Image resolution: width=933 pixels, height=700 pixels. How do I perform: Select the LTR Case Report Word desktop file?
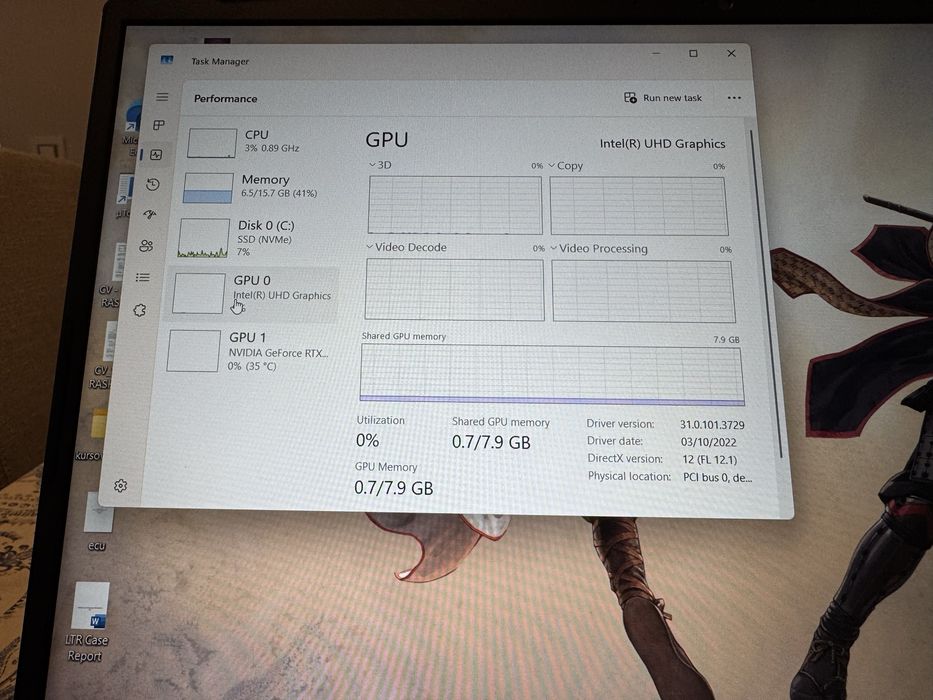click(x=88, y=622)
